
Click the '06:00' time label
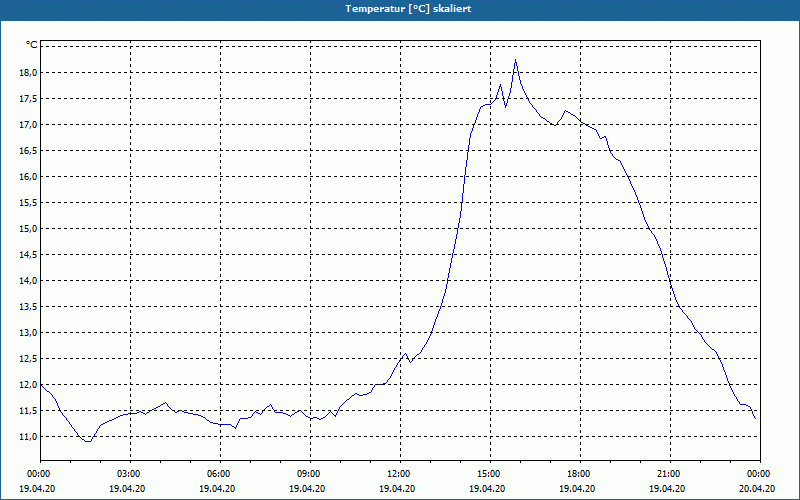pyautogui.click(x=220, y=474)
